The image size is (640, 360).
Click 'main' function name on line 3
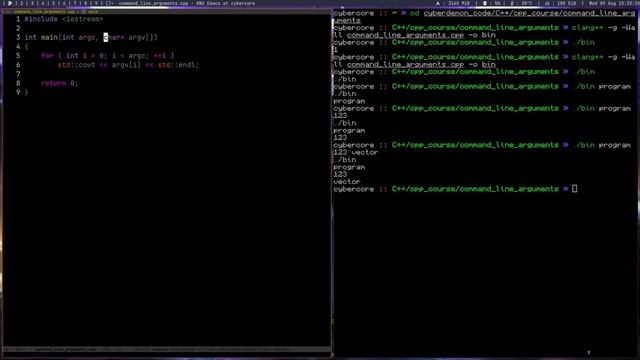pos(49,38)
